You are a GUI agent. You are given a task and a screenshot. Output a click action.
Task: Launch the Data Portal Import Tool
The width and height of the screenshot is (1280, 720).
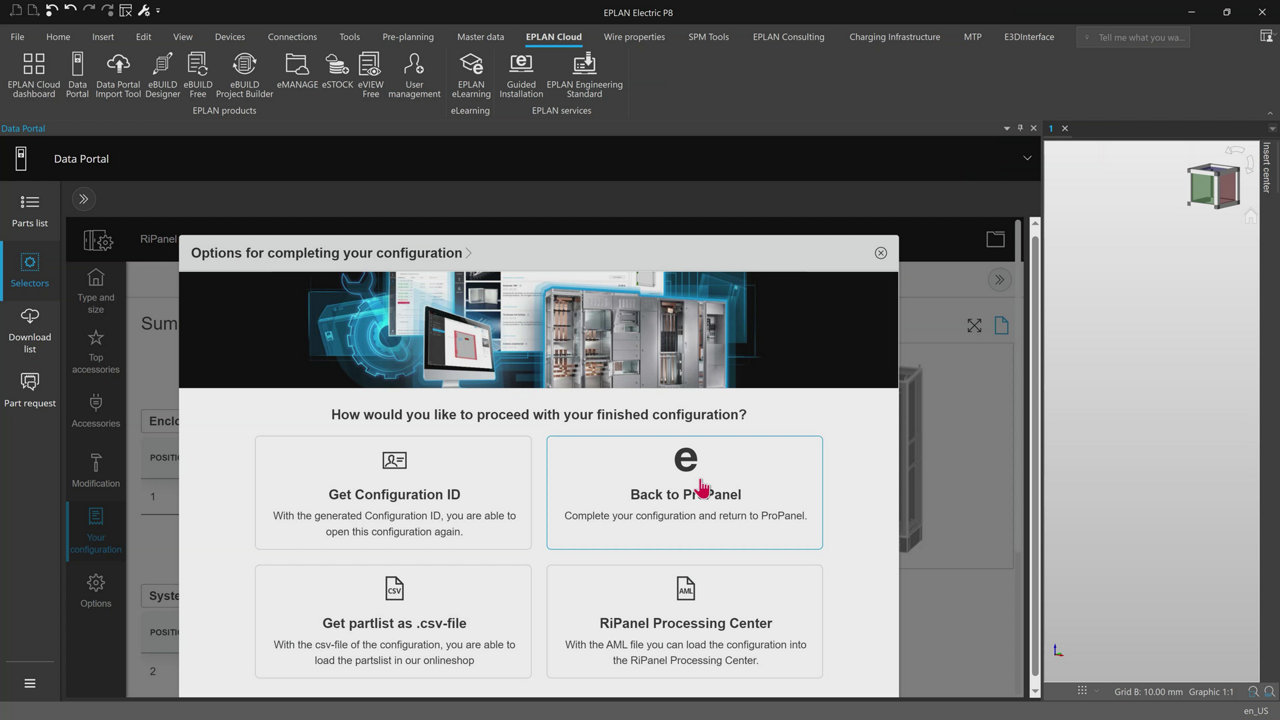tap(118, 75)
